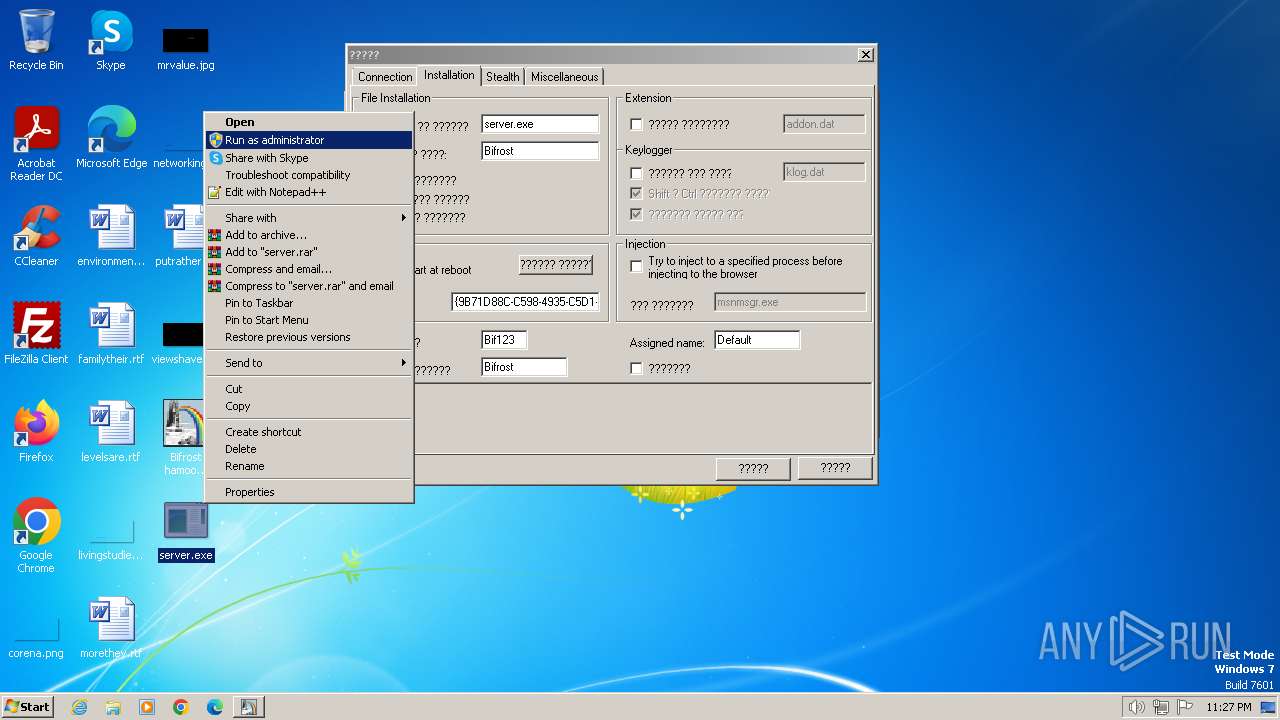Click the Assigned name Default field
The height and width of the screenshot is (720, 1280).
pyautogui.click(x=757, y=340)
